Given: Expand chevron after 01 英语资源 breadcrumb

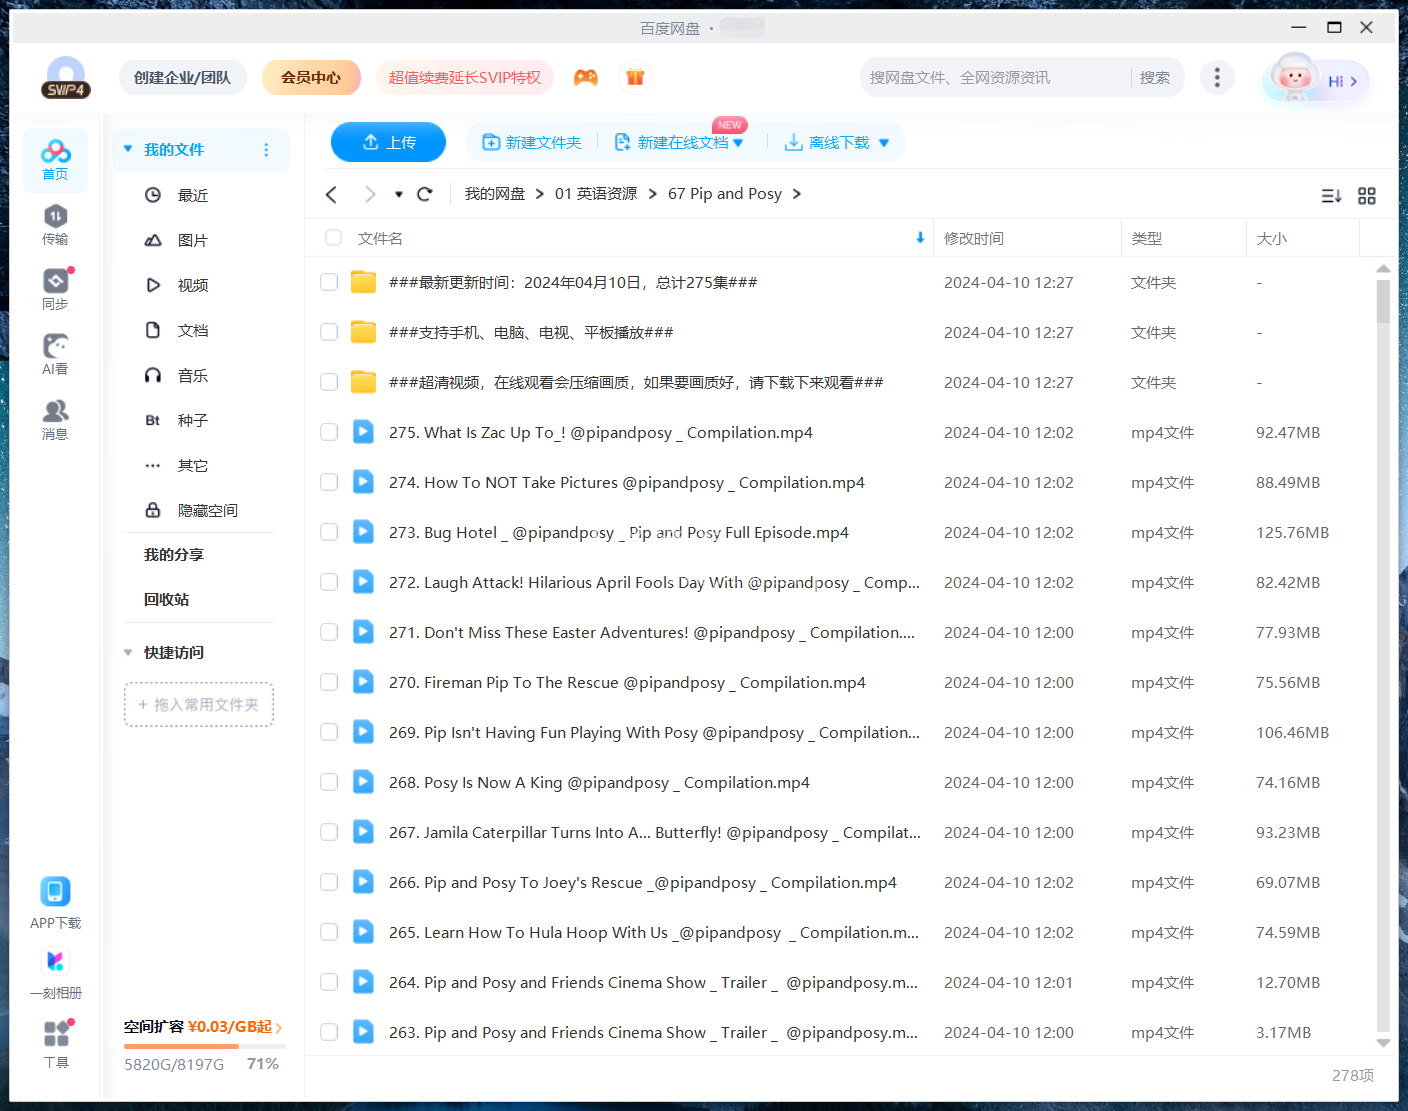Looking at the screenshot, I should pyautogui.click(x=653, y=194).
